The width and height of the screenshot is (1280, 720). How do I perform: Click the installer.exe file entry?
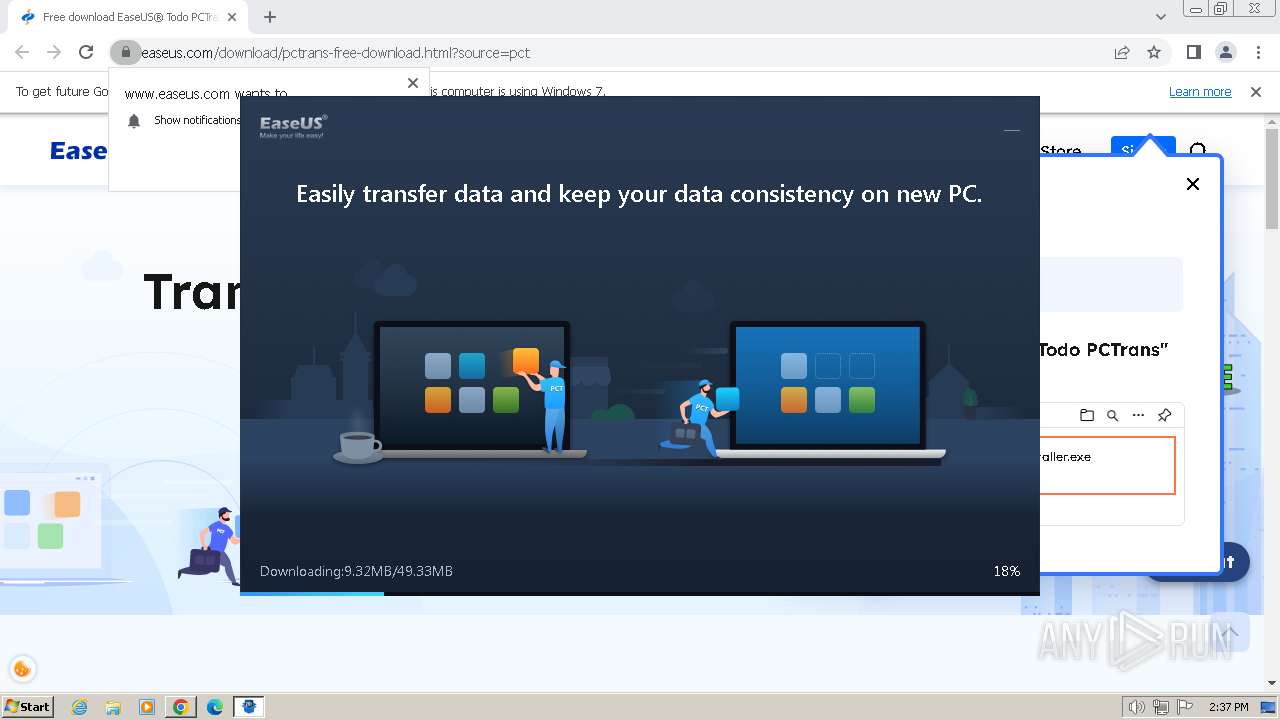pyautogui.click(x=1108, y=465)
